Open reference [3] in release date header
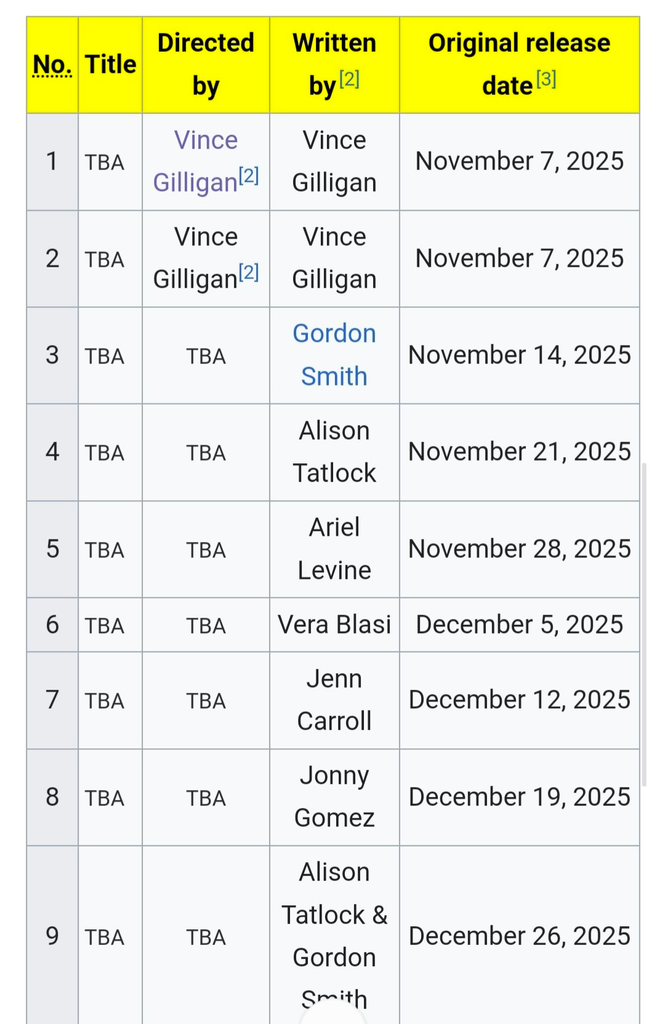 click(x=546, y=80)
